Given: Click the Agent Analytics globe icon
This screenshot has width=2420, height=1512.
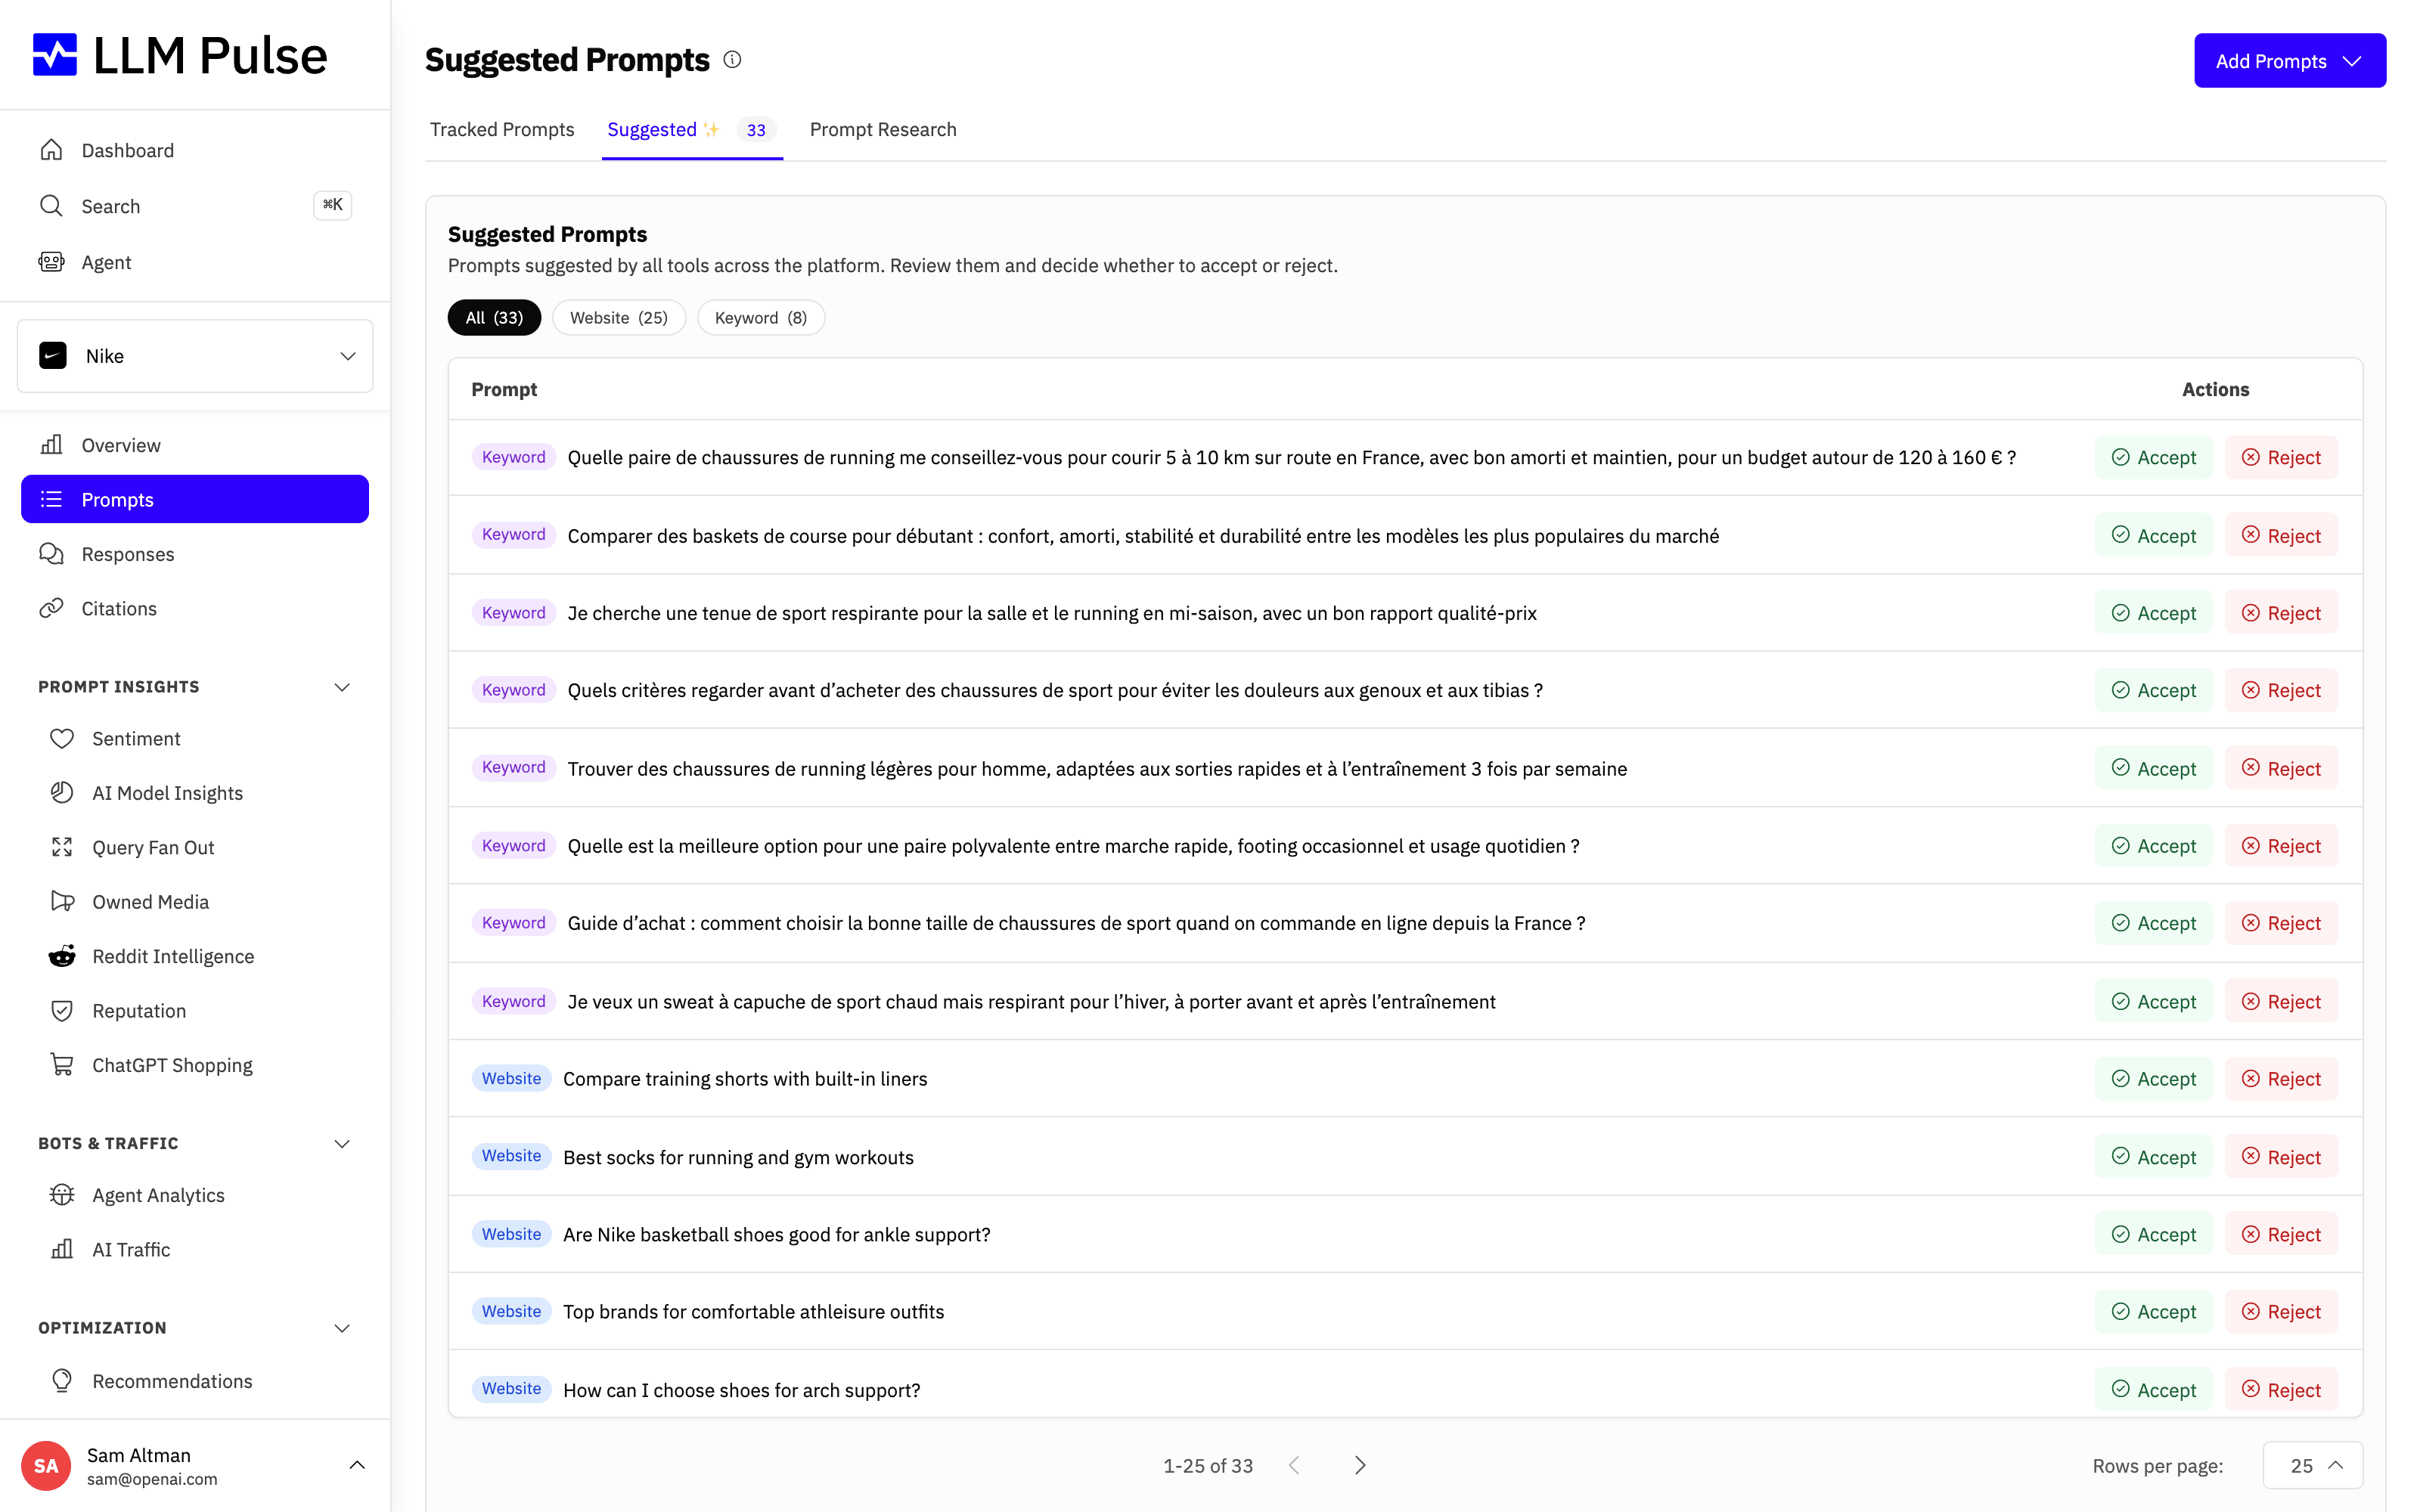Looking at the screenshot, I should click(62, 1195).
